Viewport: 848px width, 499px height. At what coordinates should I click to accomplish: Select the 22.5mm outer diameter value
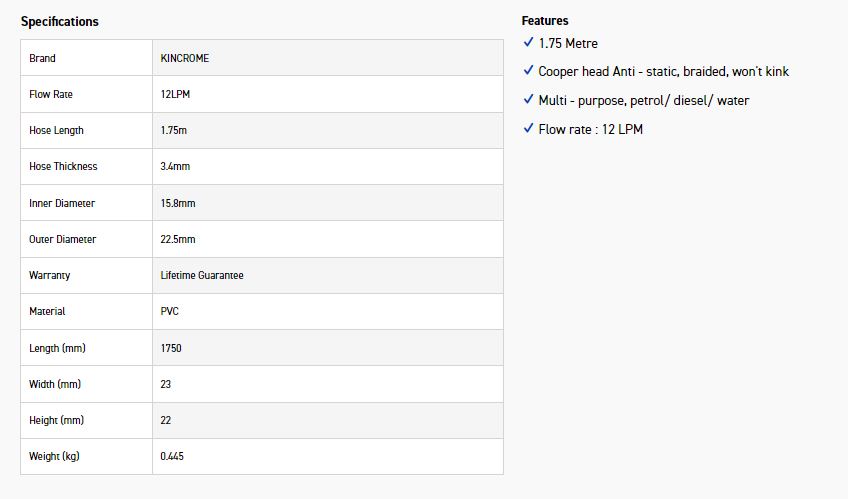(x=178, y=239)
